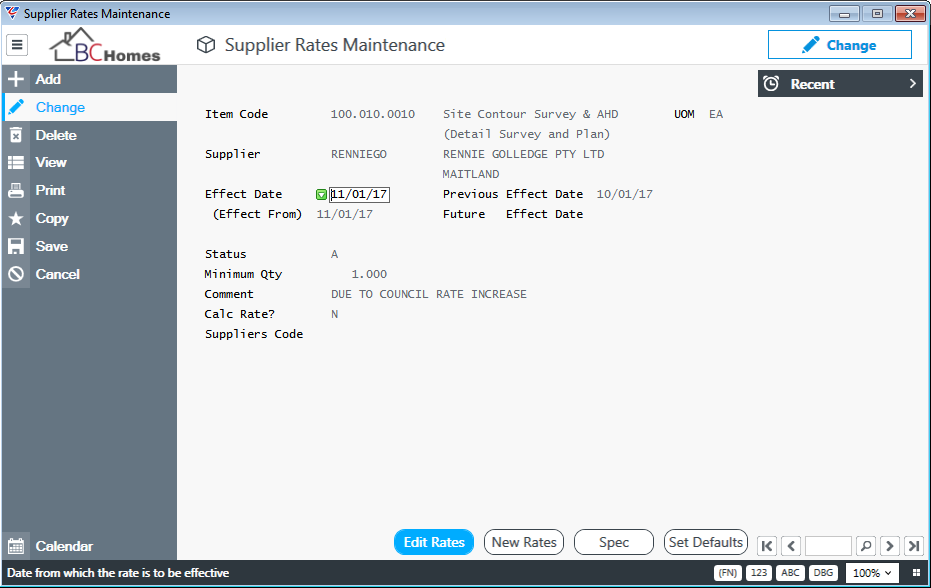The image size is (931, 588).
Task: Expand the Recent panel chevron
Action: (913, 84)
